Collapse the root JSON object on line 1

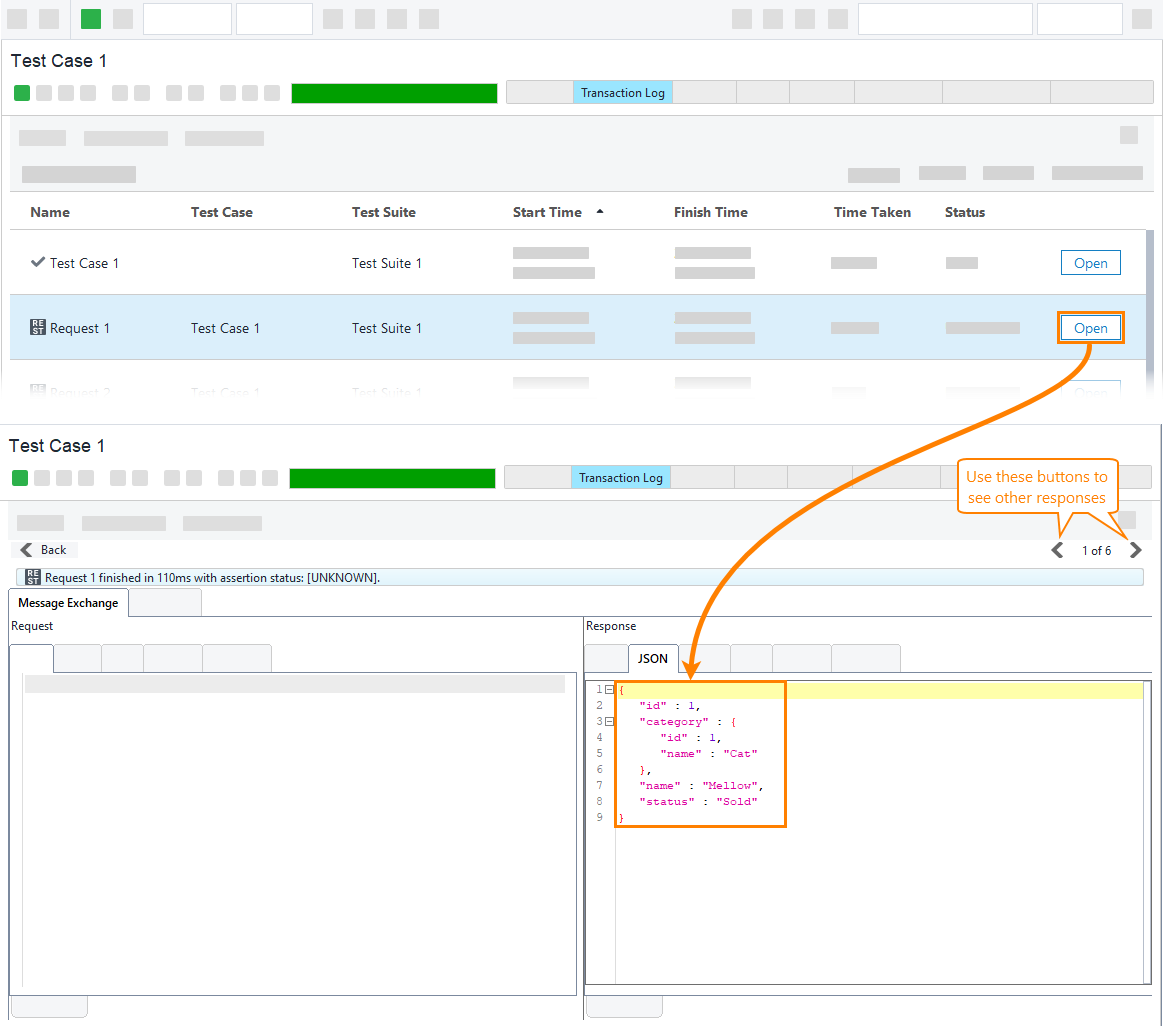[609, 689]
